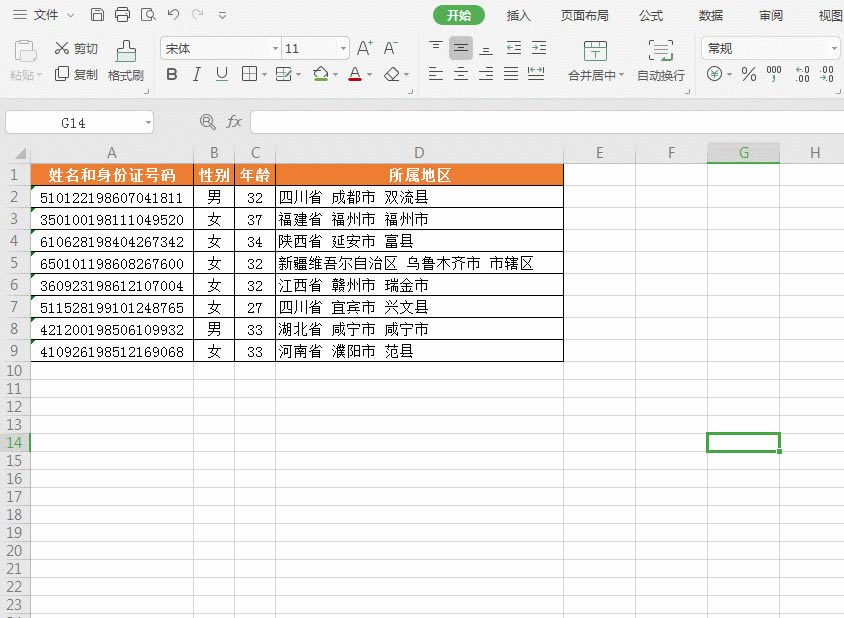Align text left horizontally

click(x=435, y=74)
